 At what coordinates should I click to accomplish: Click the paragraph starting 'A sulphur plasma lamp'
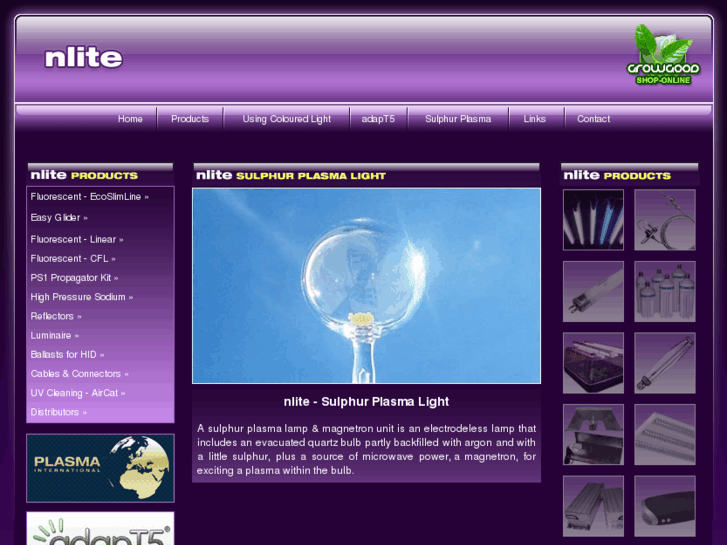tap(366, 449)
